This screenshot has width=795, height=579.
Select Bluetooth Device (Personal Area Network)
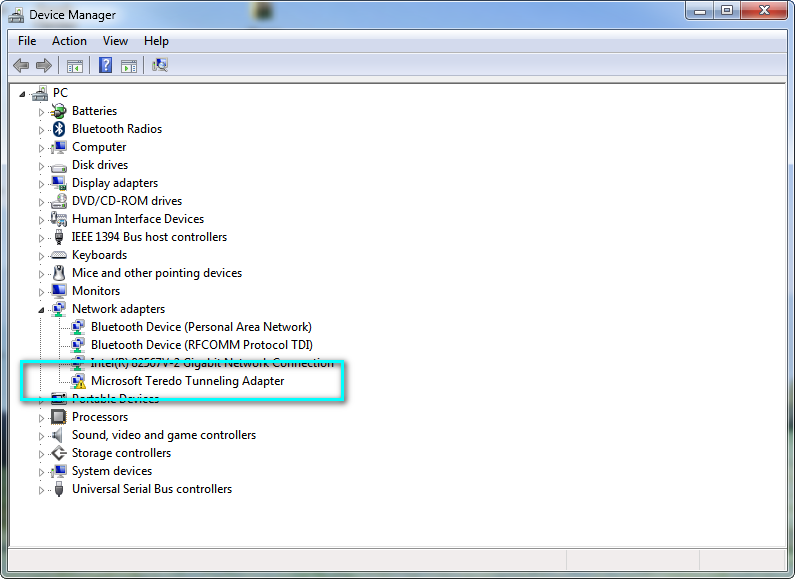point(201,327)
